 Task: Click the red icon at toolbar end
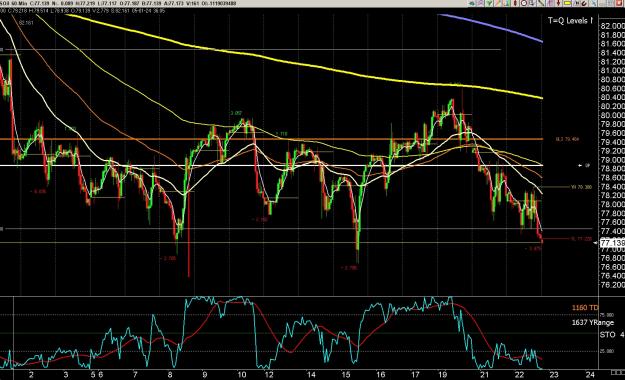click(619, 3)
